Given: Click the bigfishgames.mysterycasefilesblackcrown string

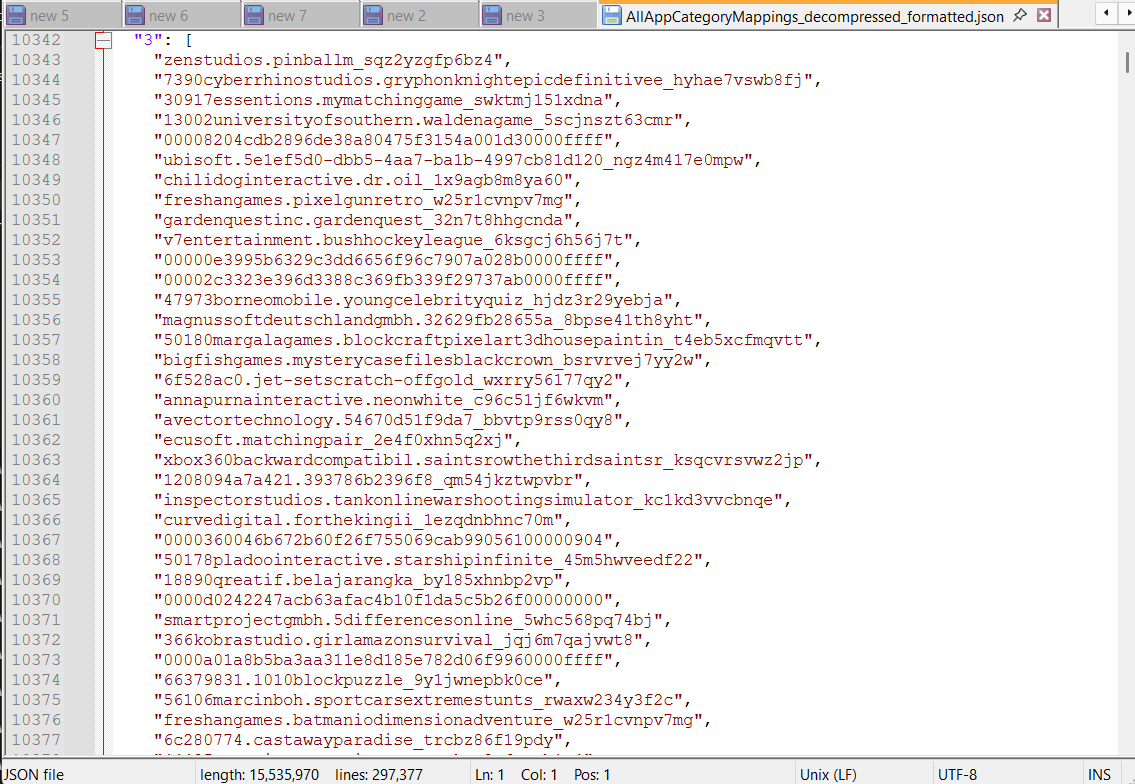Looking at the screenshot, I should click(x=428, y=360).
